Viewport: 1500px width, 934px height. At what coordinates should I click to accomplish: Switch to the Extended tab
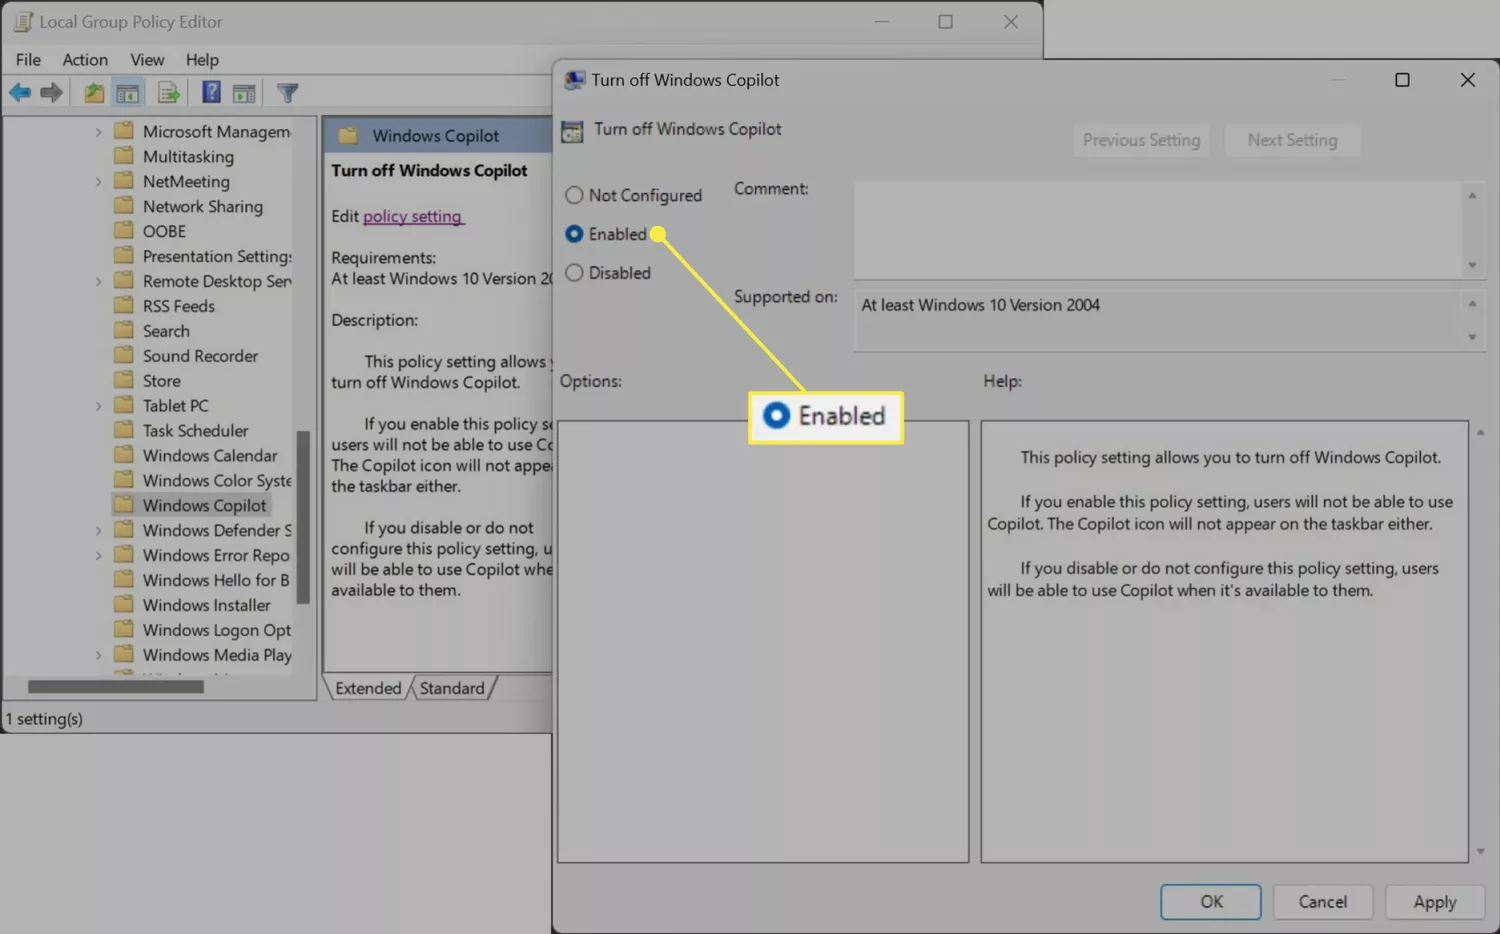(368, 688)
